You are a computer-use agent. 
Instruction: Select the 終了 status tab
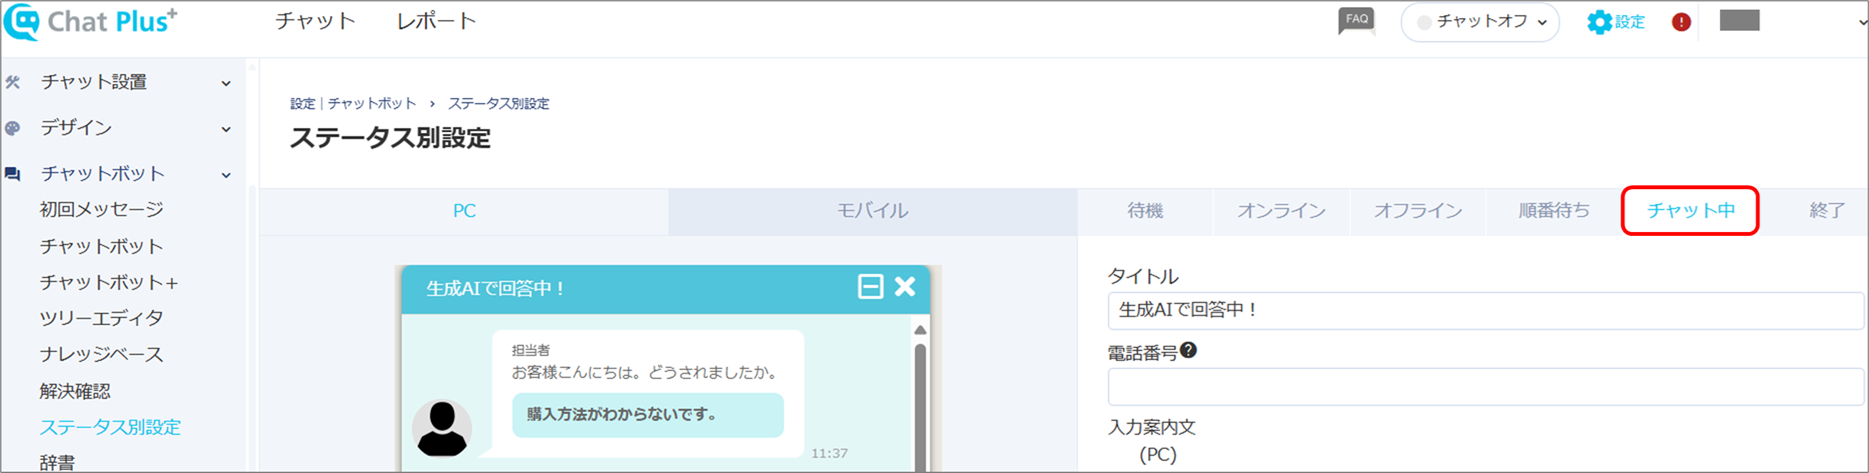click(x=1827, y=211)
